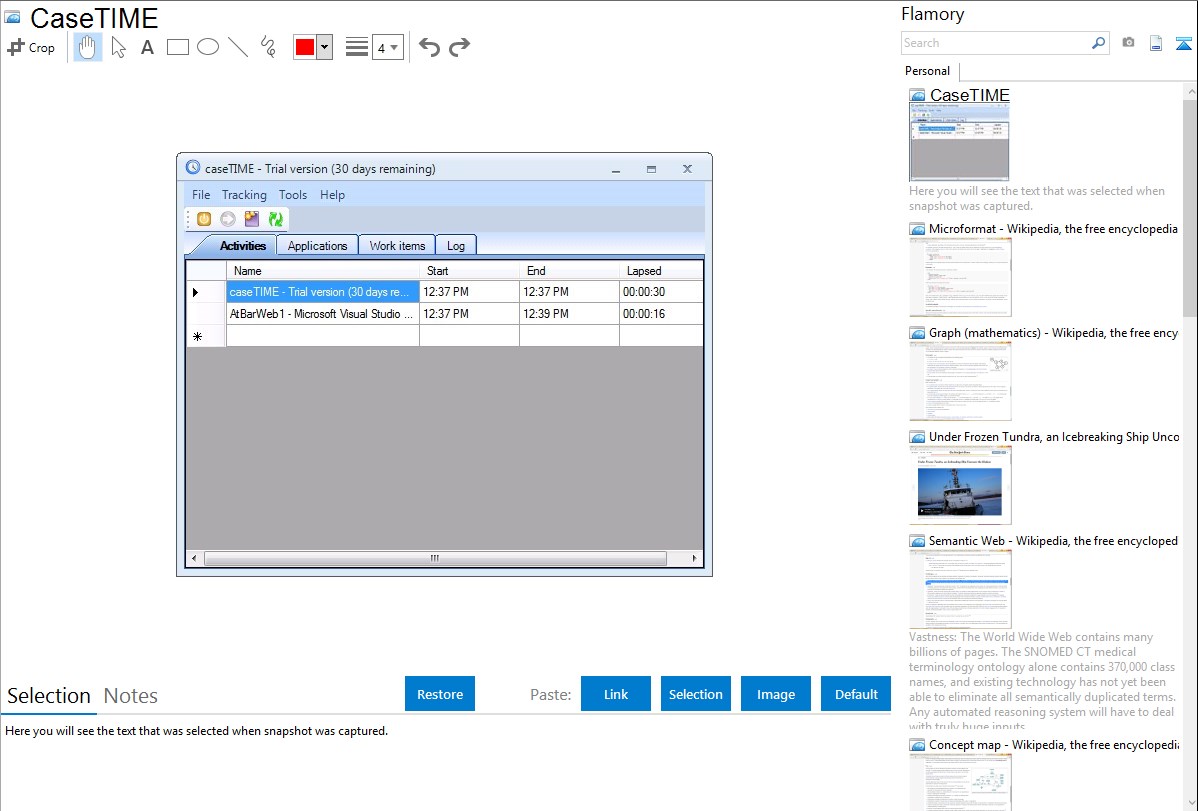Click the search magnifier icon
The image size is (1198, 811).
point(1098,43)
